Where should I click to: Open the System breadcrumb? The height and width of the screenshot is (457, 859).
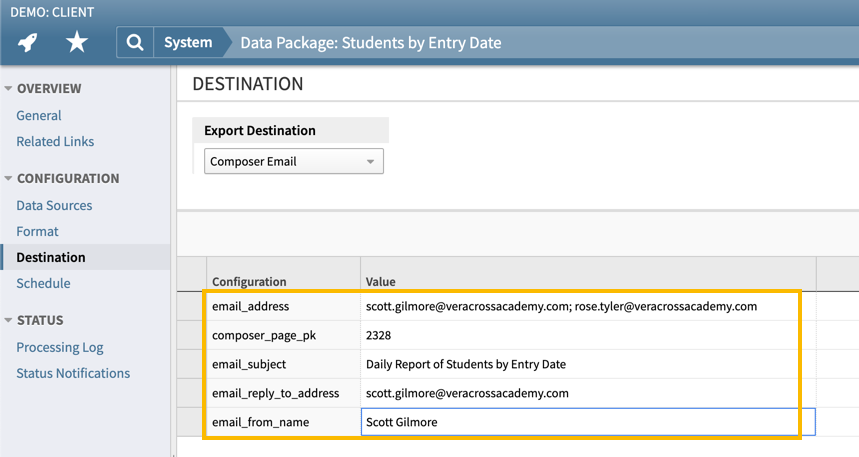(x=188, y=42)
